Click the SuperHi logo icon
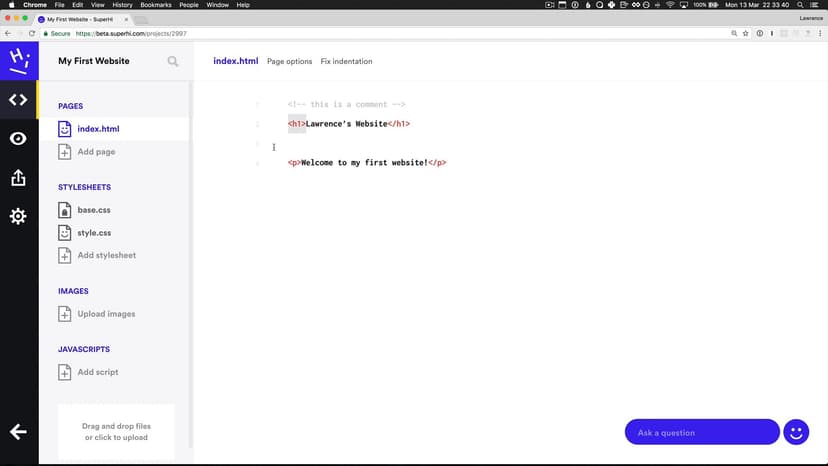 pos(18,60)
